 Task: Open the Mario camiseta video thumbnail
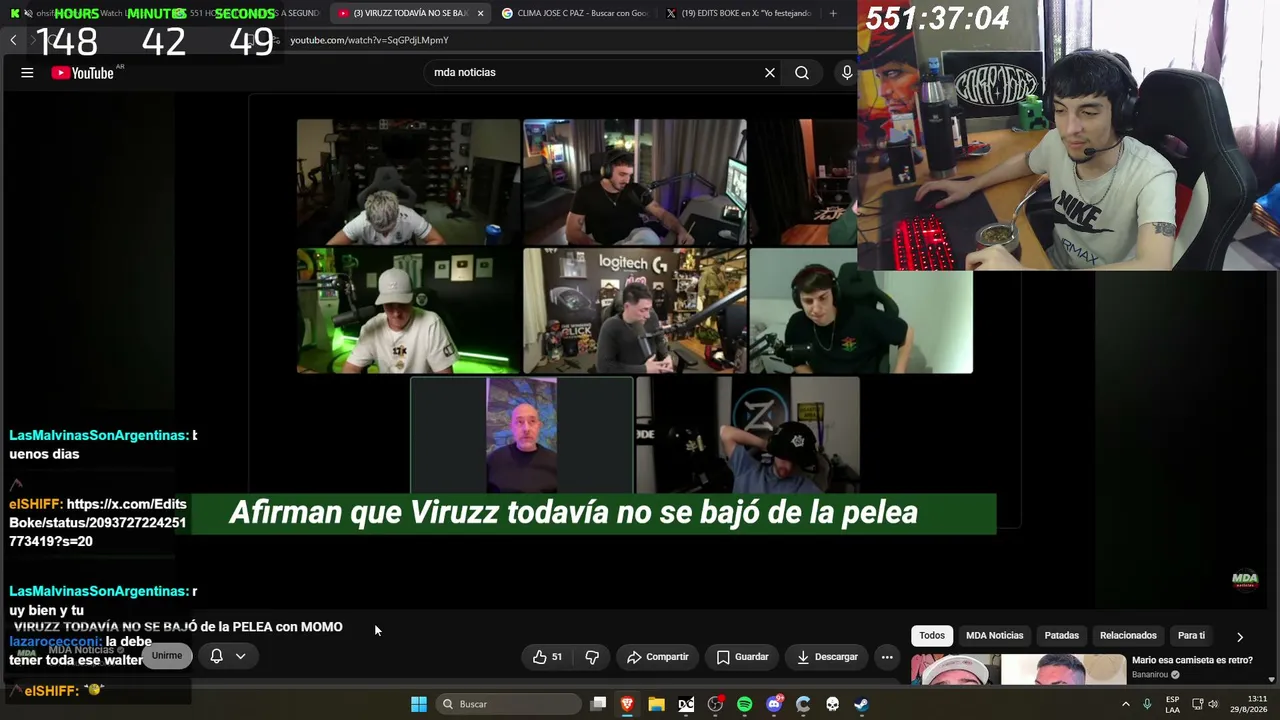tap(1018, 669)
